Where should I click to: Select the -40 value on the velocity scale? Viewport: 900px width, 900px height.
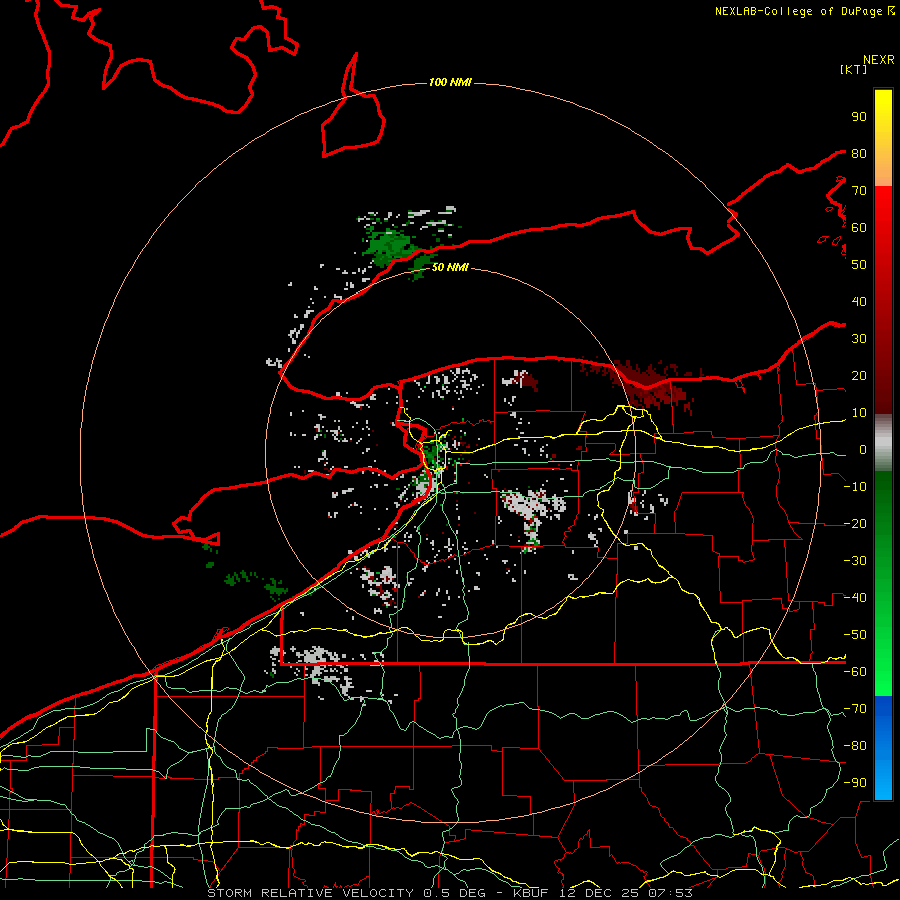[855, 598]
